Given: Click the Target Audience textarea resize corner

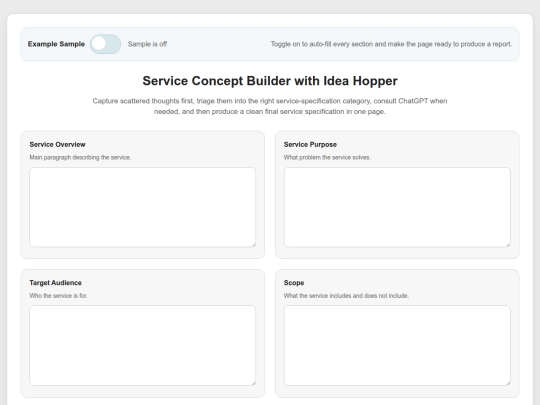Looking at the screenshot, I should pos(253,383).
